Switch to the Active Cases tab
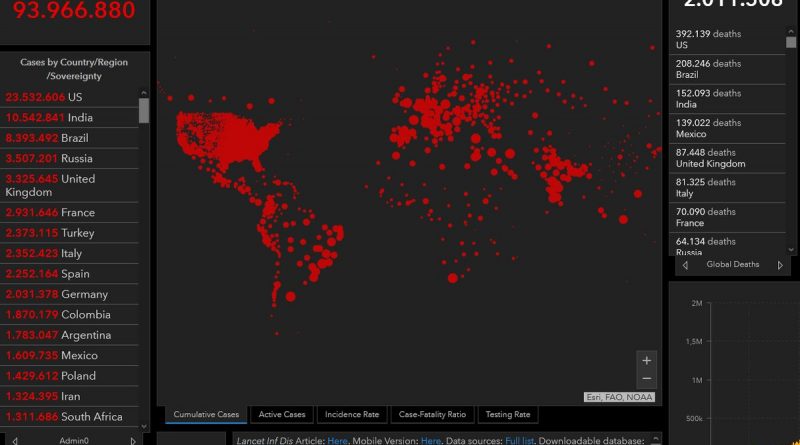This screenshot has width=800, height=445. [283, 414]
